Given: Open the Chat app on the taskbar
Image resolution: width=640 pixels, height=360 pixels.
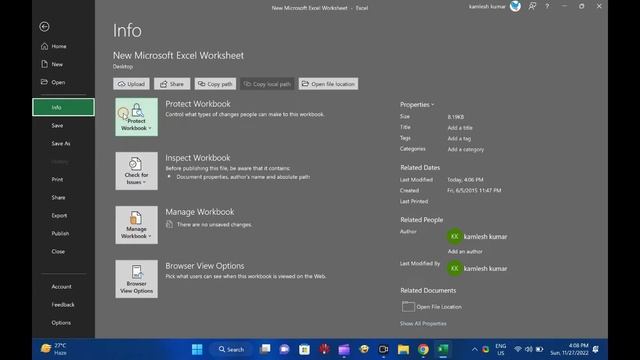Looking at the screenshot, I should 284,349.
